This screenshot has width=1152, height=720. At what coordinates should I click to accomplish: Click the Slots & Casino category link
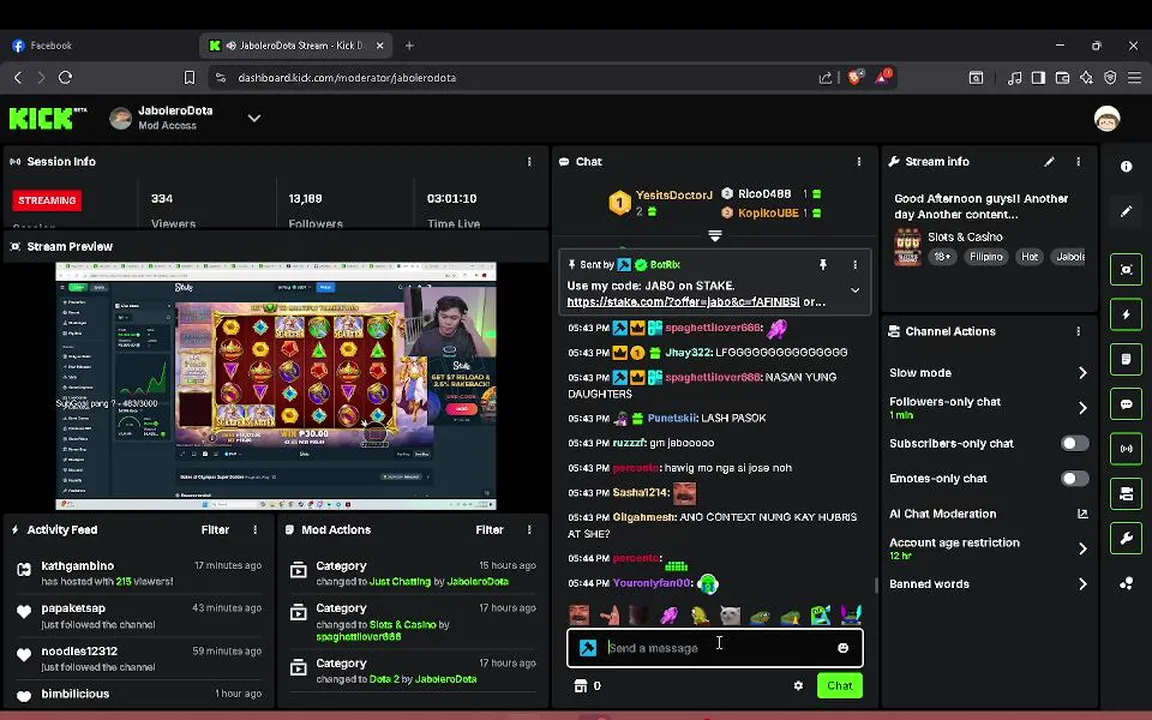(x=403, y=624)
